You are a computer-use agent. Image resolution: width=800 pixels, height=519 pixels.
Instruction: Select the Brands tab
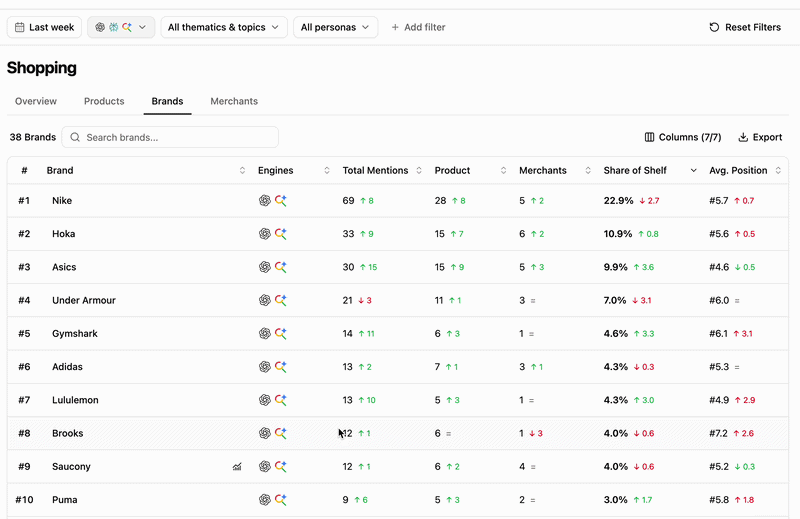point(167,101)
